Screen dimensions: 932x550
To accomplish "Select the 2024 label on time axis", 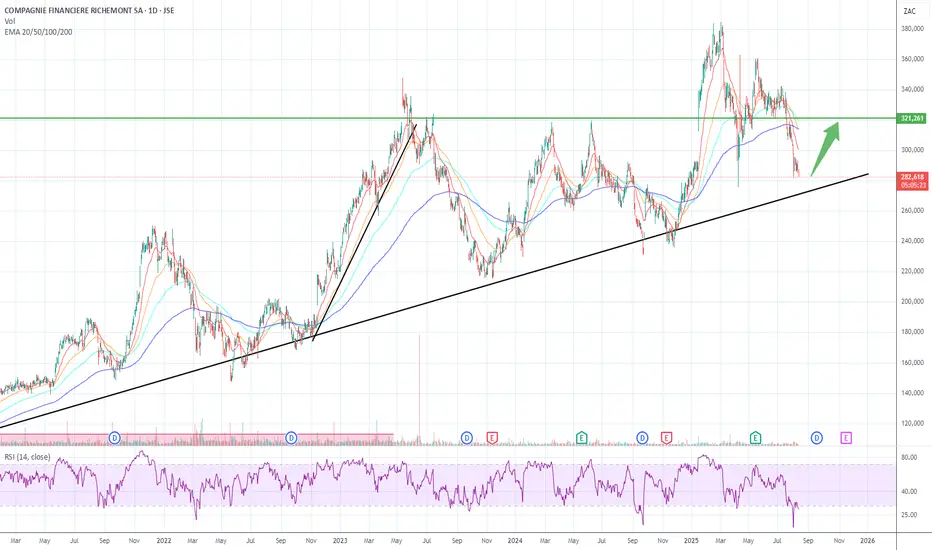I will click(x=515, y=540).
